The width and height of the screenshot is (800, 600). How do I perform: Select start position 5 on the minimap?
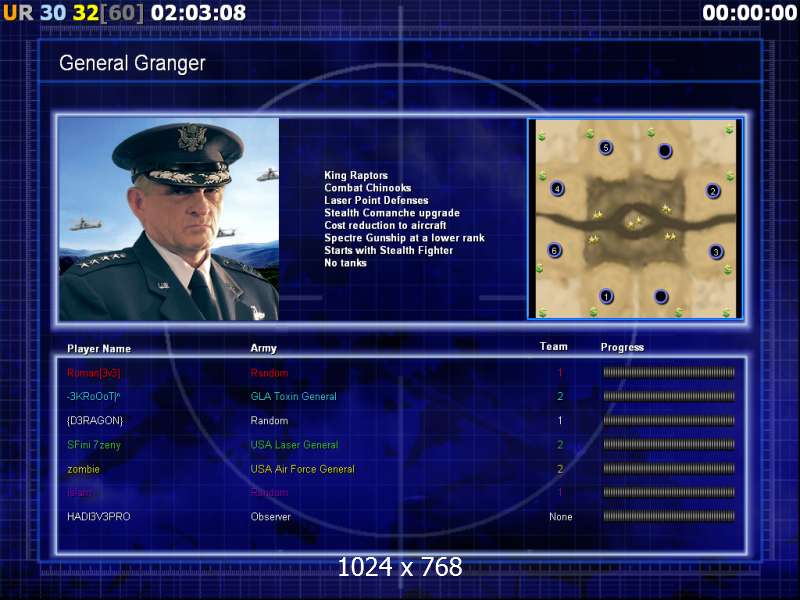click(605, 148)
